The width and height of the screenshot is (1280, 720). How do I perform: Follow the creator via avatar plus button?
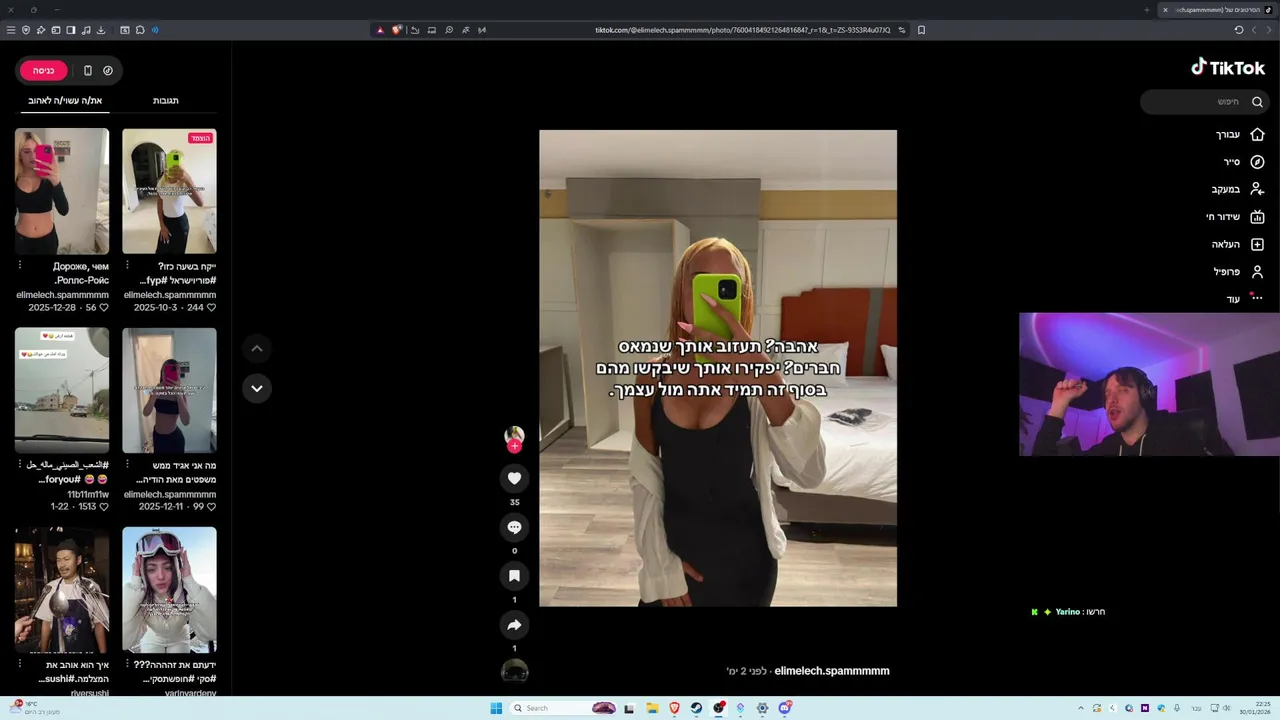514,446
